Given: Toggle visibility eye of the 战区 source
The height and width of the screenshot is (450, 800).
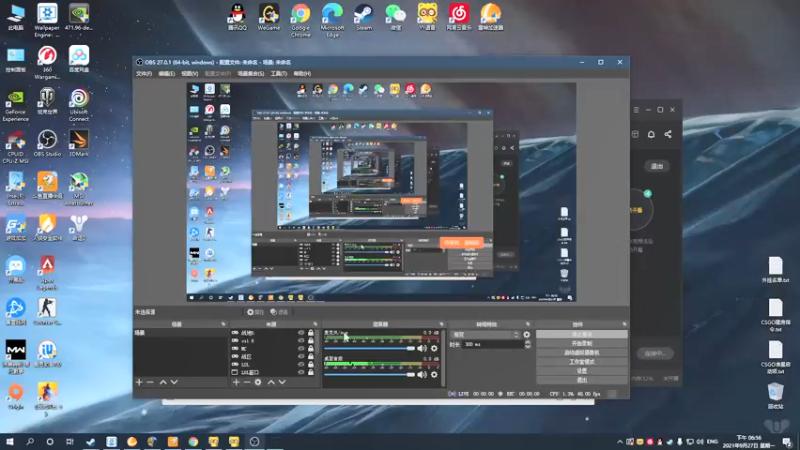Looking at the screenshot, I should (301, 357).
